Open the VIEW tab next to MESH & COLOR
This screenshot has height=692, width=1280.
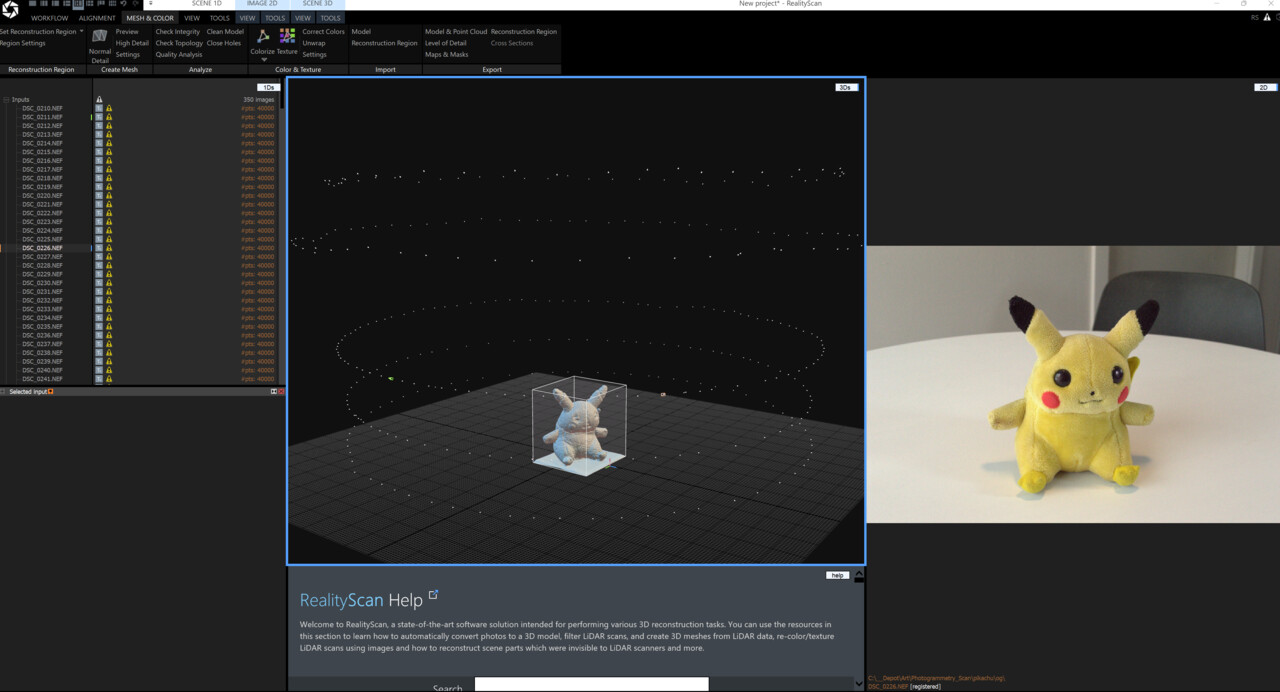click(192, 18)
